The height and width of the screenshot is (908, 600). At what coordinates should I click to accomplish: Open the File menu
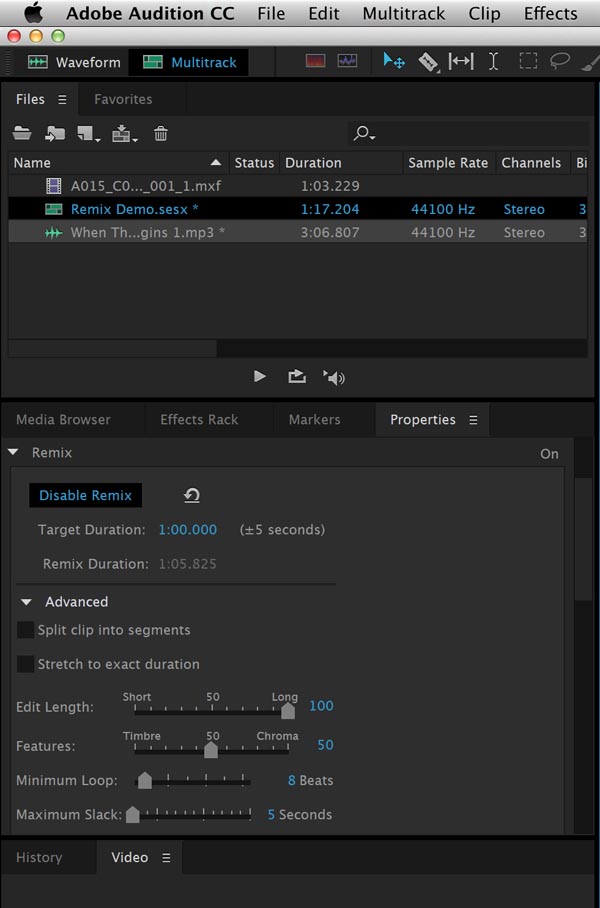271,13
